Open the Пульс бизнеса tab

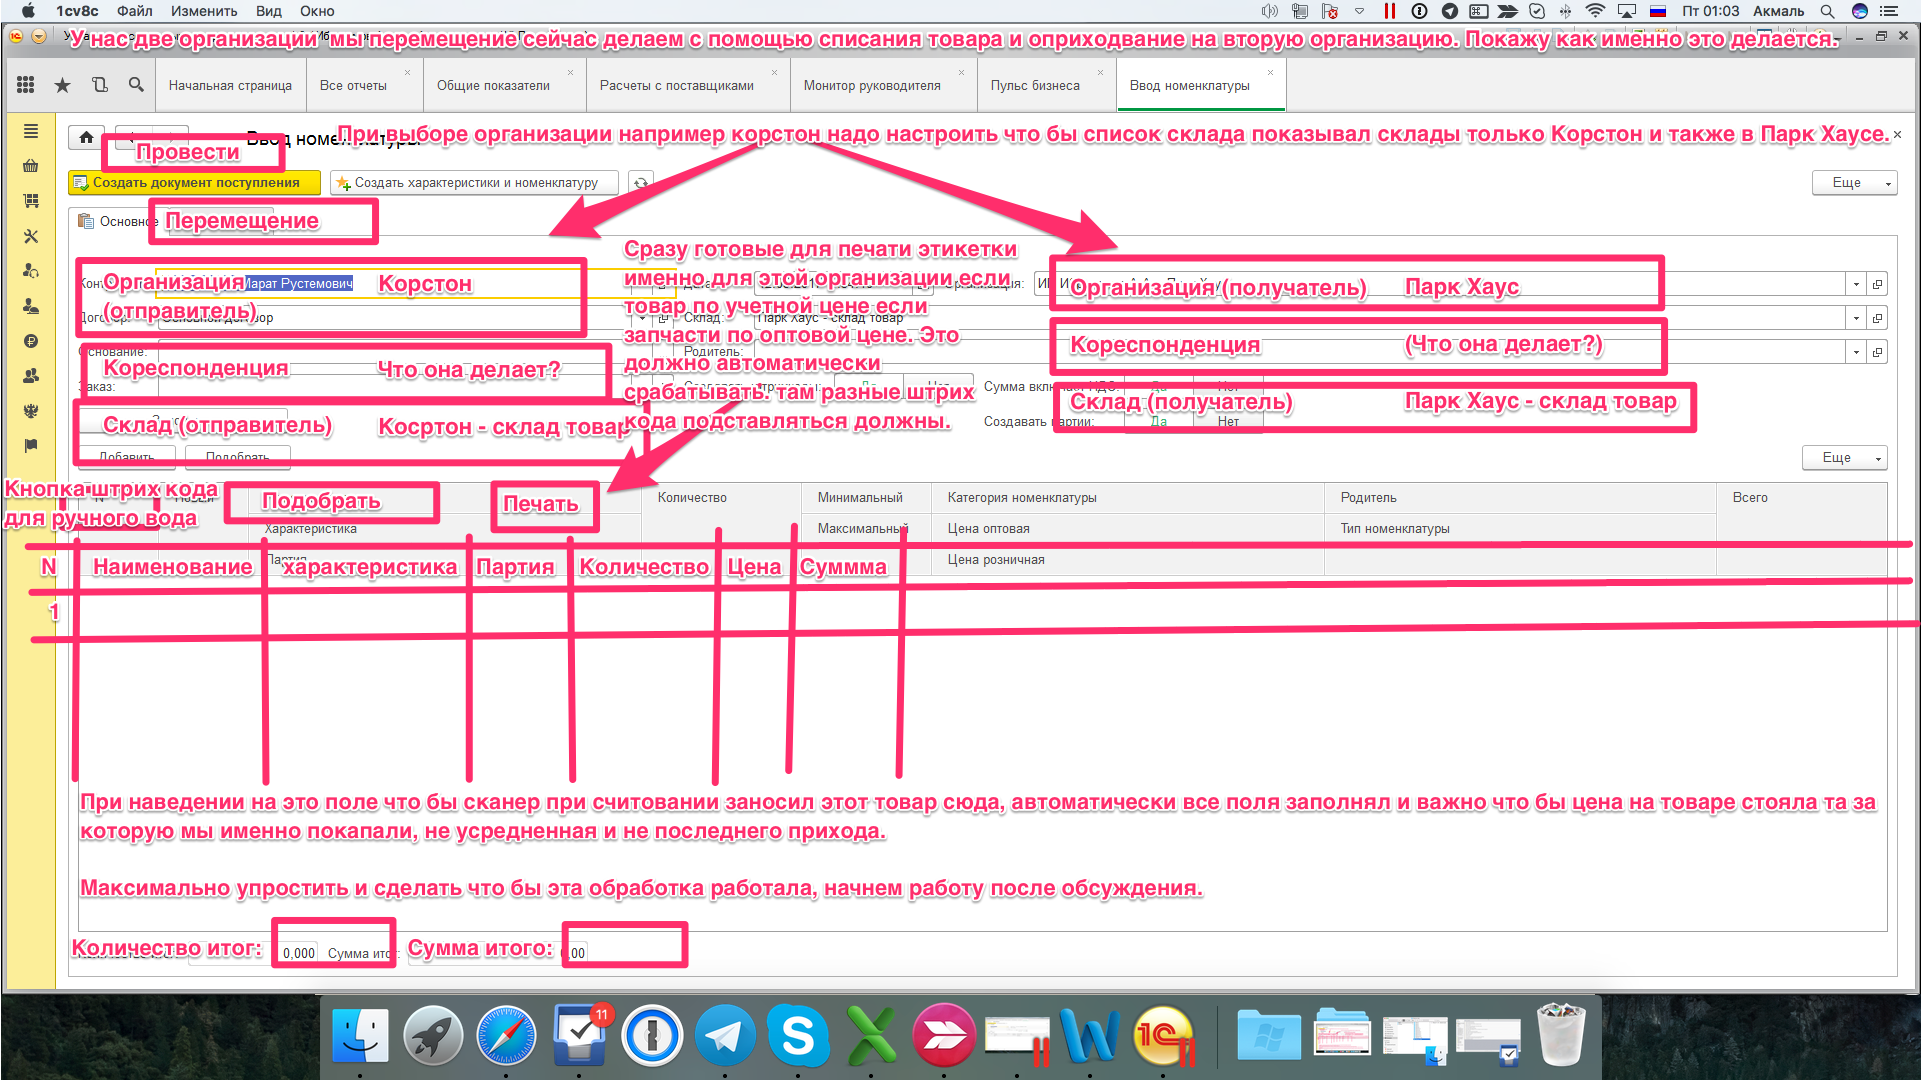click(x=1034, y=86)
